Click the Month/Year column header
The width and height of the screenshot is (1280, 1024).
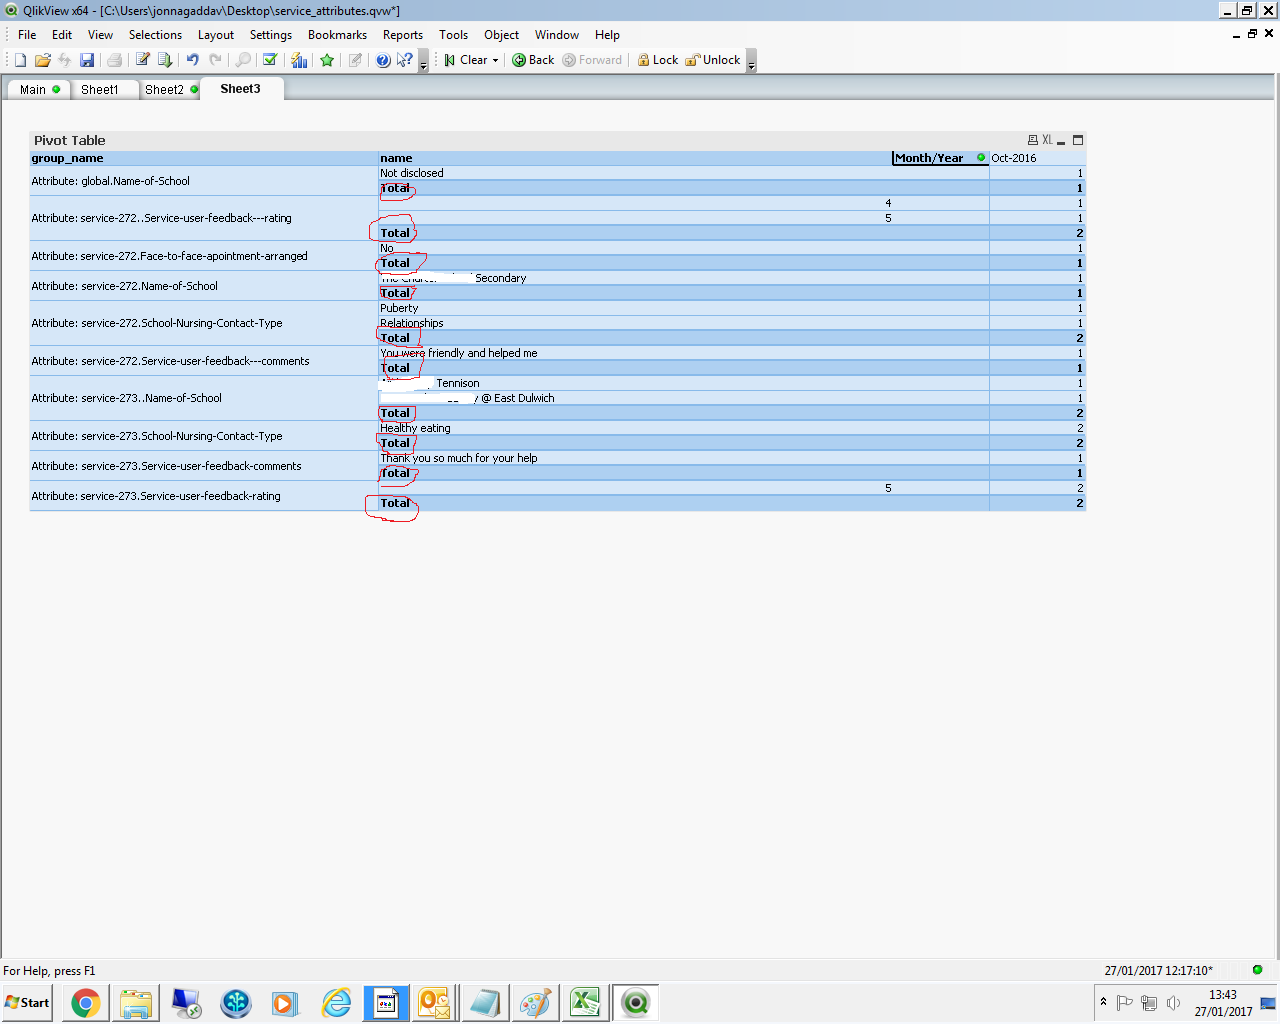930,158
